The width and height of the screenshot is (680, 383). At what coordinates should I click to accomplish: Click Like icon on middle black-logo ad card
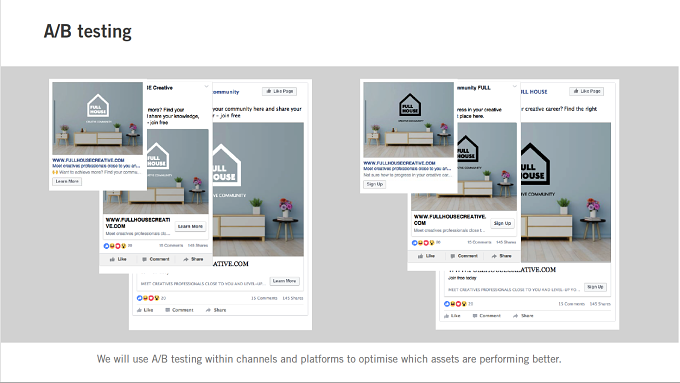(420, 256)
